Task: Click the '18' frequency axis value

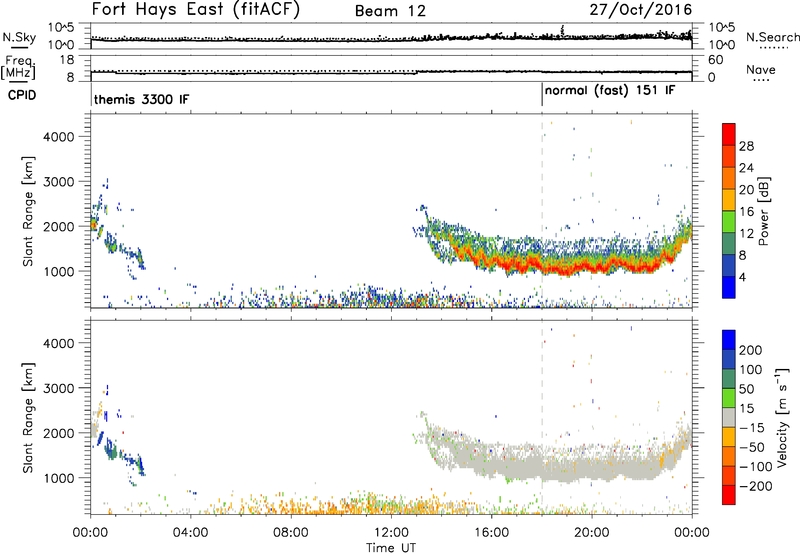Action: (x=66, y=60)
